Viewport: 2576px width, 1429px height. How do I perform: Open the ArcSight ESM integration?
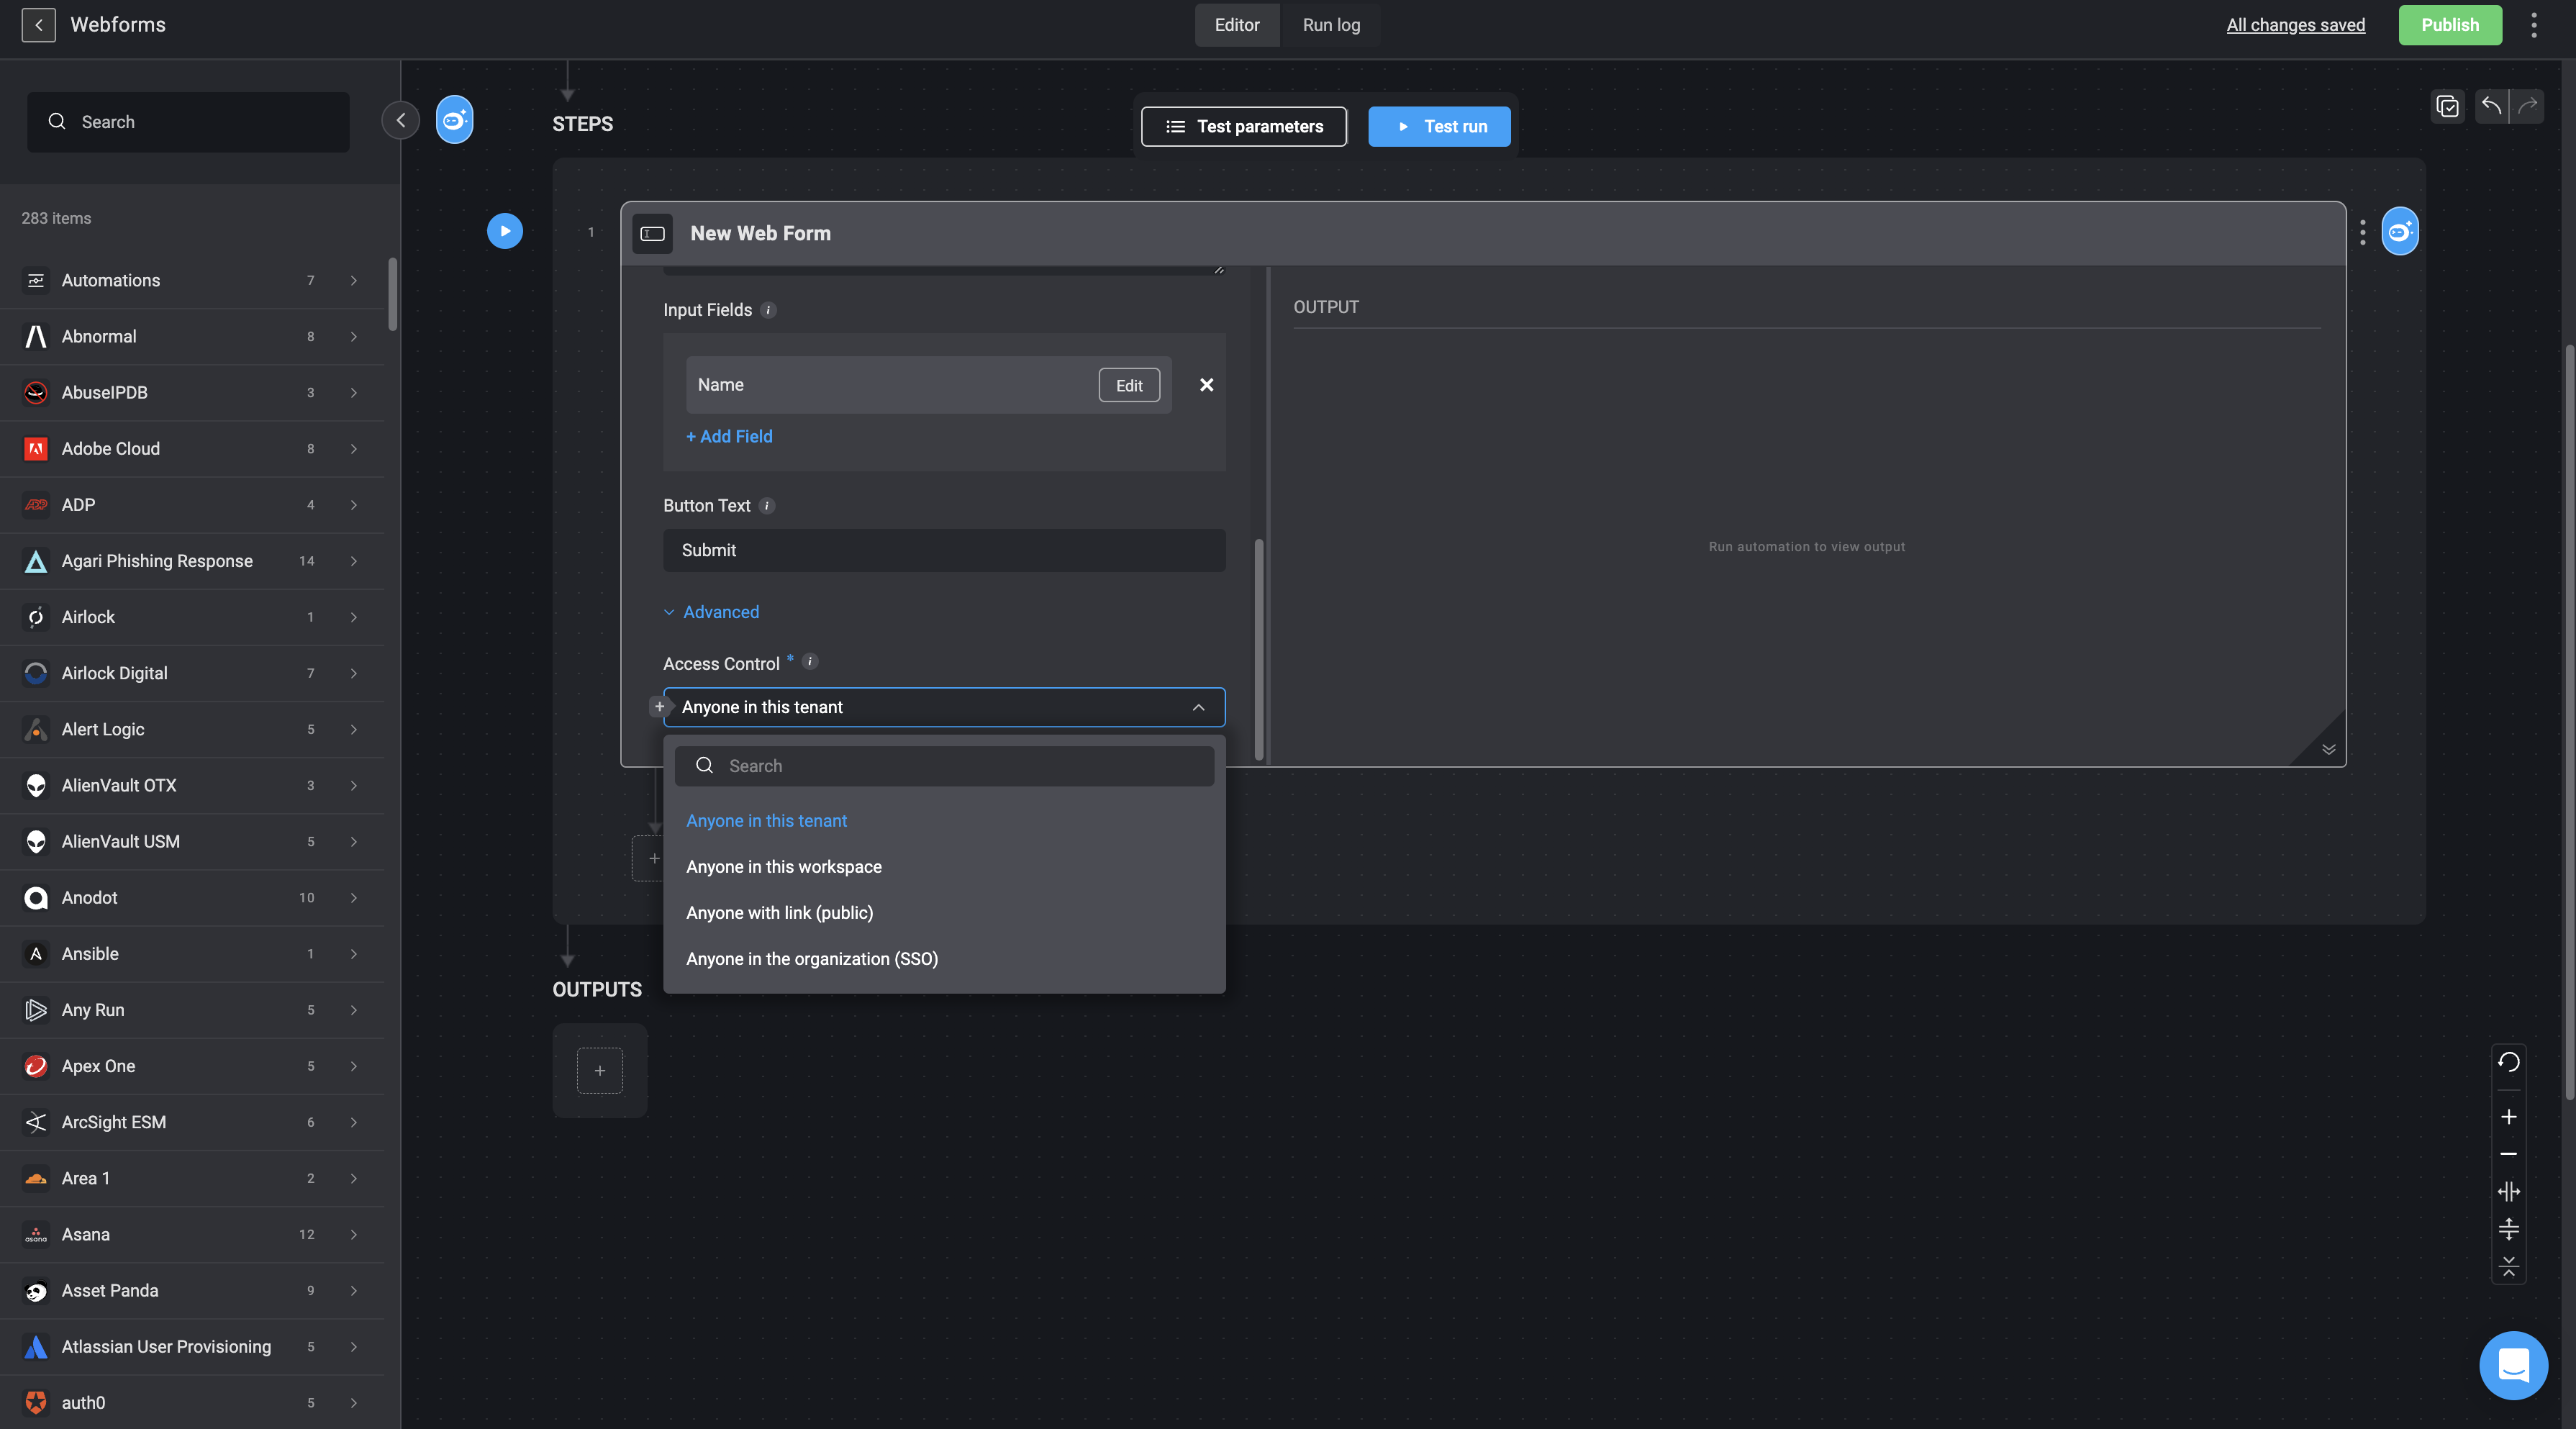[192, 1123]
